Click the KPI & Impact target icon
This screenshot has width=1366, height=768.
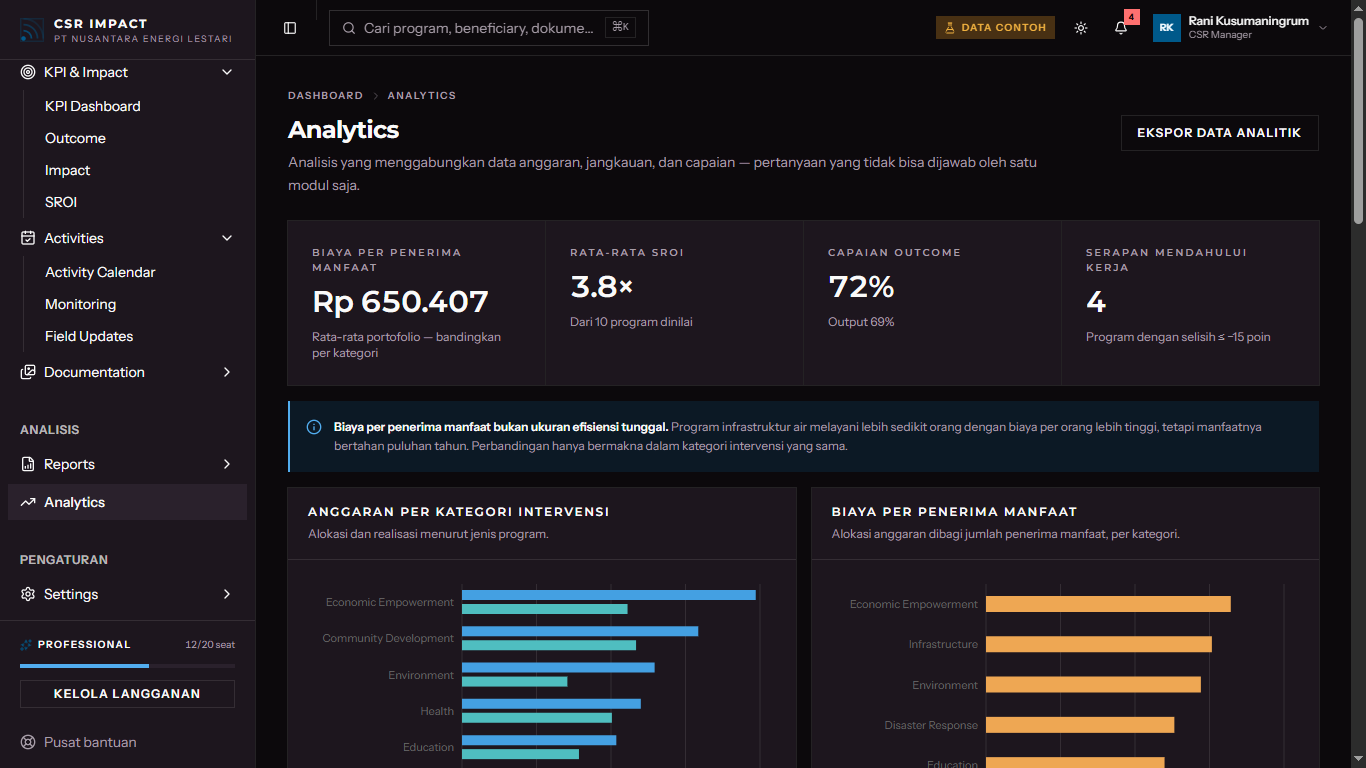point(28,72)
